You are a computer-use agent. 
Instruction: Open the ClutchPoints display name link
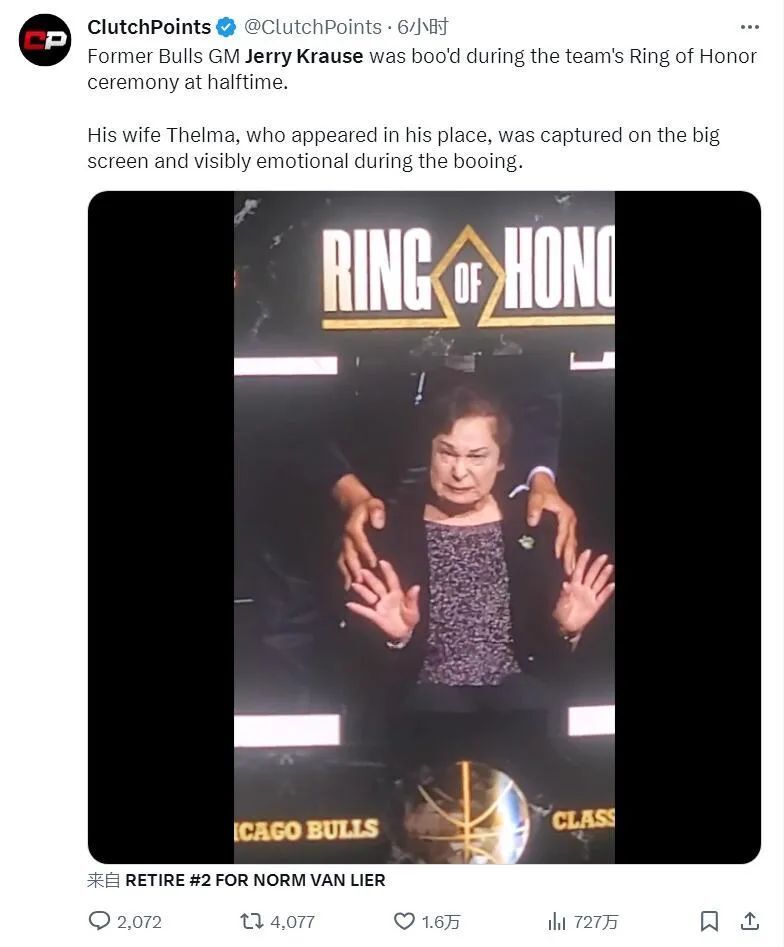tap(149, 27)
